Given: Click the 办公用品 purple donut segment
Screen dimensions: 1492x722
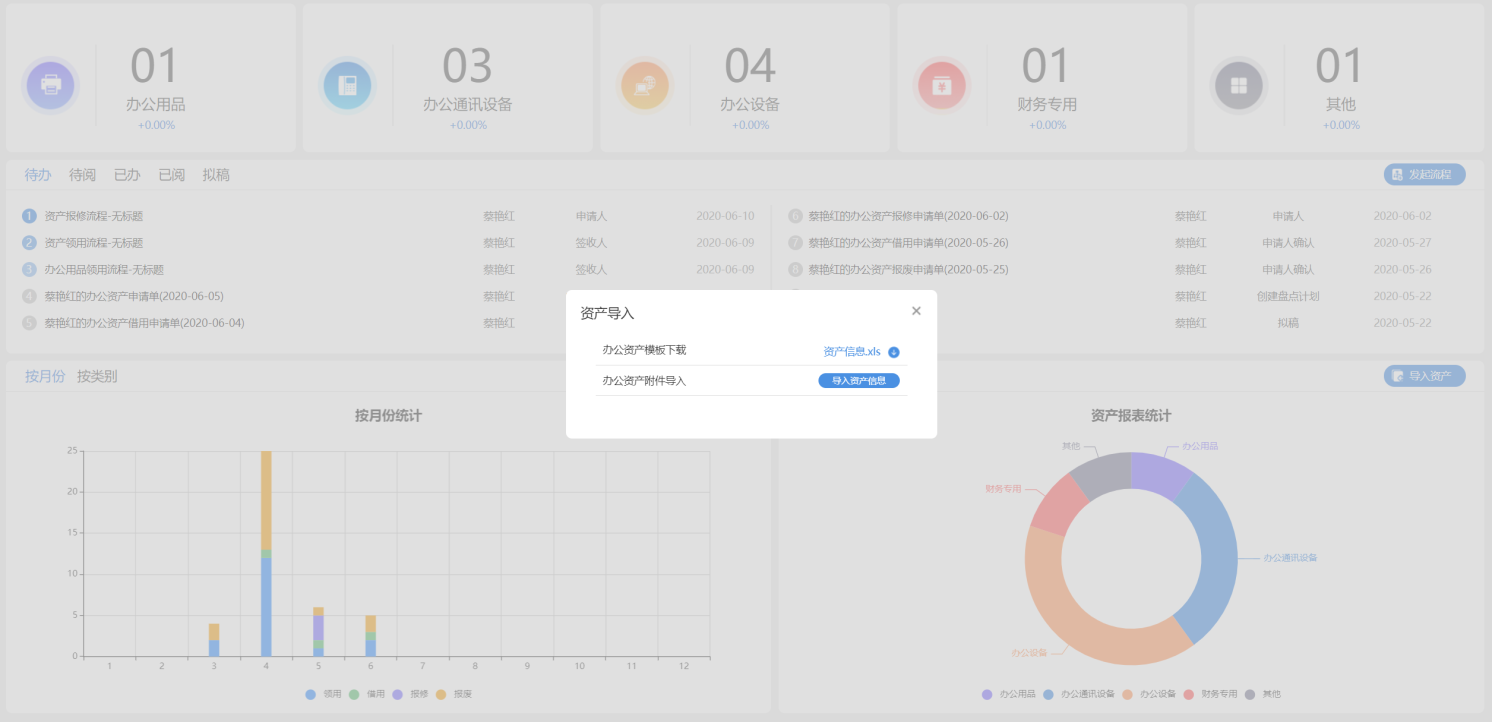Looking at the screenshot, I should [x=1160, y=474].
